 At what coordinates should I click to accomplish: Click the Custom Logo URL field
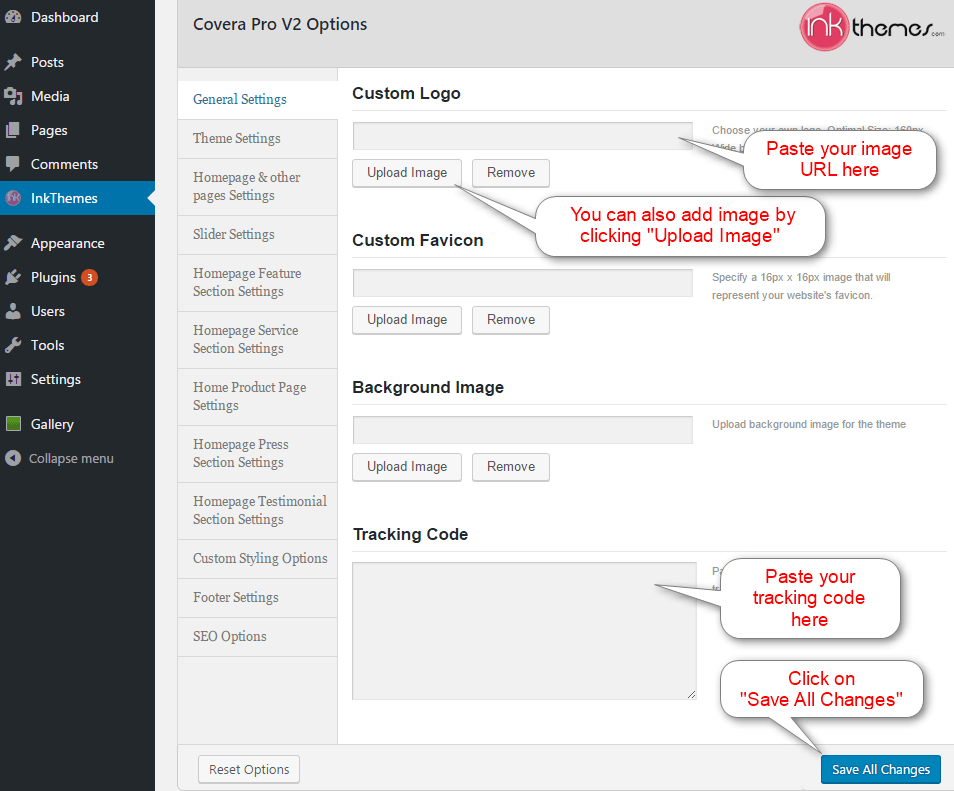pos(523,136)
